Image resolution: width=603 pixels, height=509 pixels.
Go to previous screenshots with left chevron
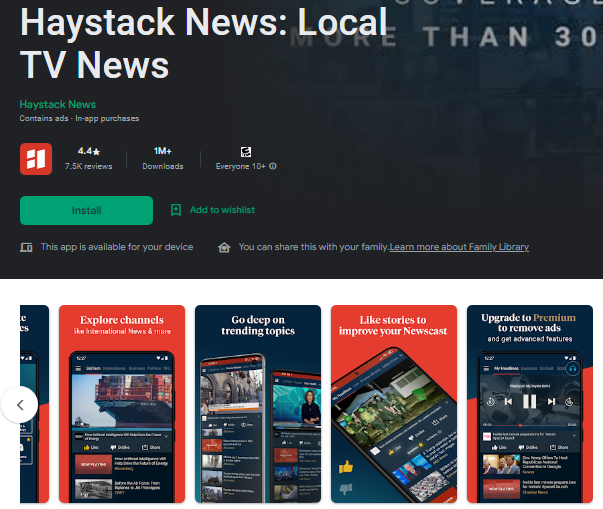click(x=20, y=404)
